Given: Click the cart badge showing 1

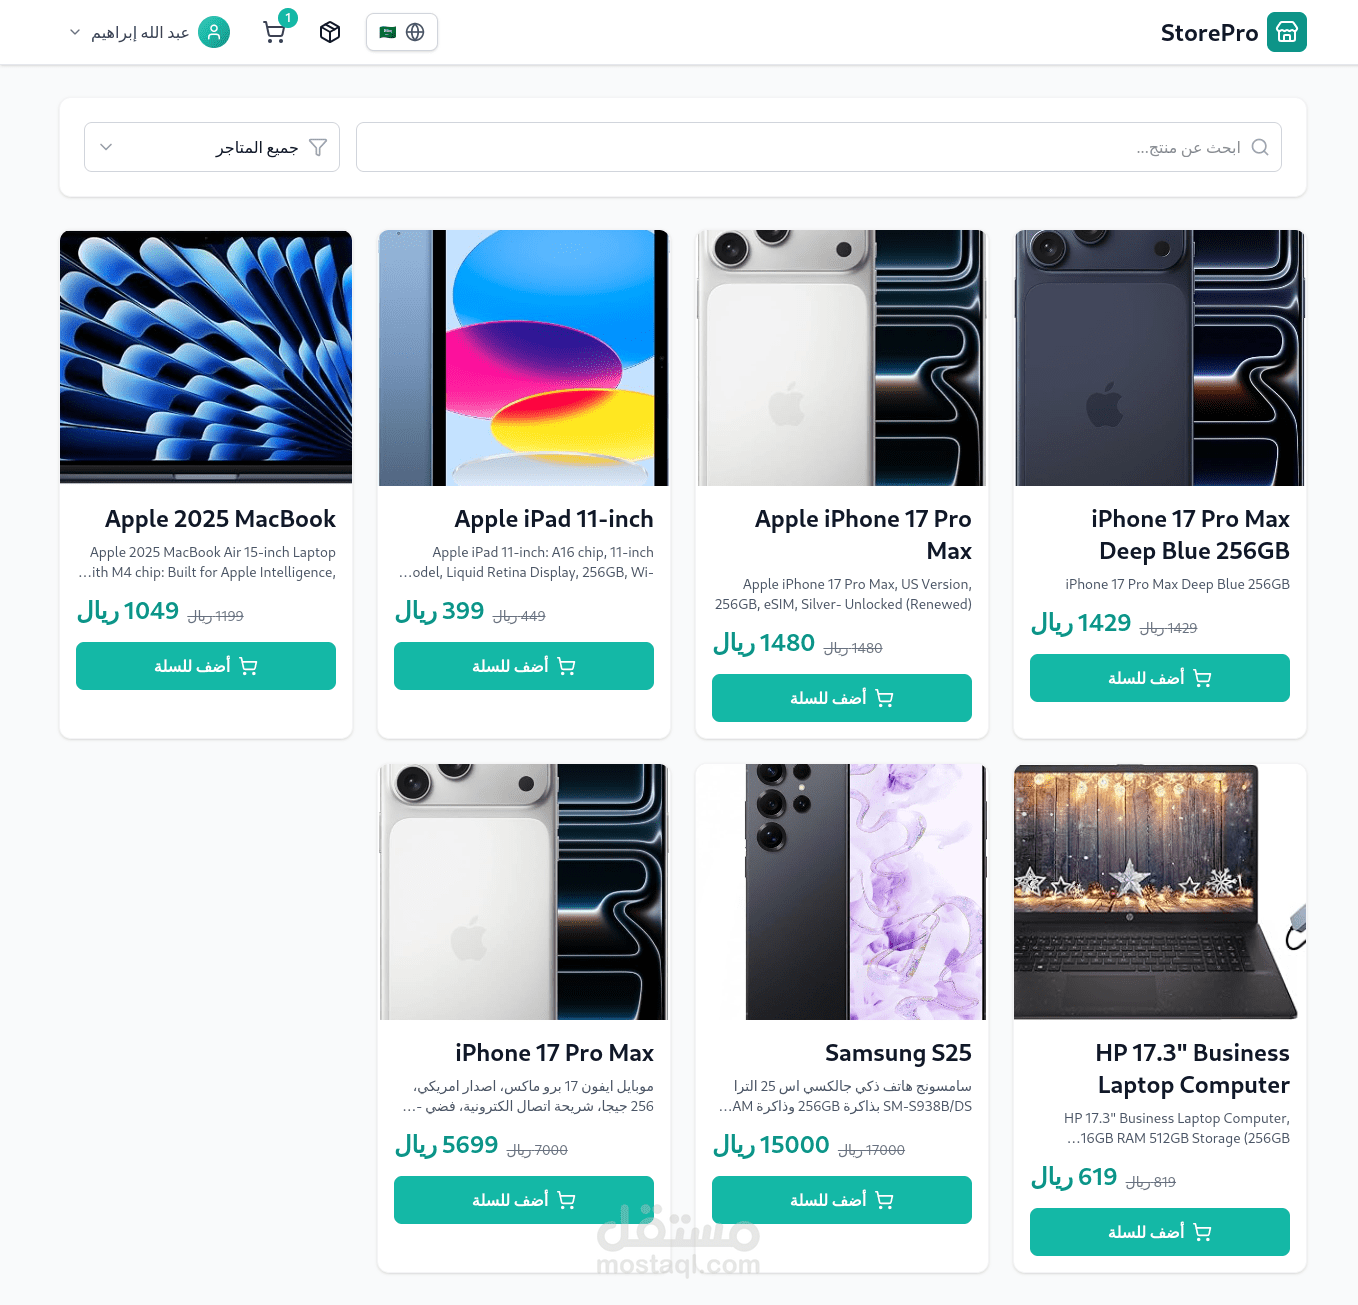Looking at the screenshot, I should click(288, 18).
